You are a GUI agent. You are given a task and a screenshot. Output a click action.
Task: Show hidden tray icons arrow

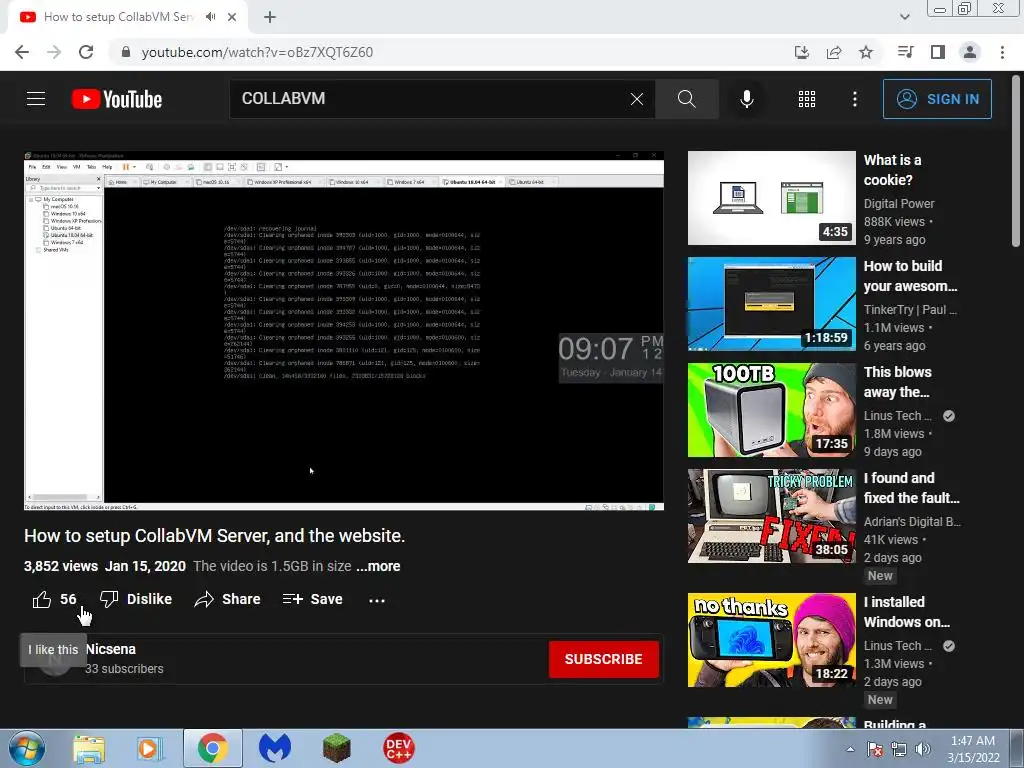pos(850,749)
